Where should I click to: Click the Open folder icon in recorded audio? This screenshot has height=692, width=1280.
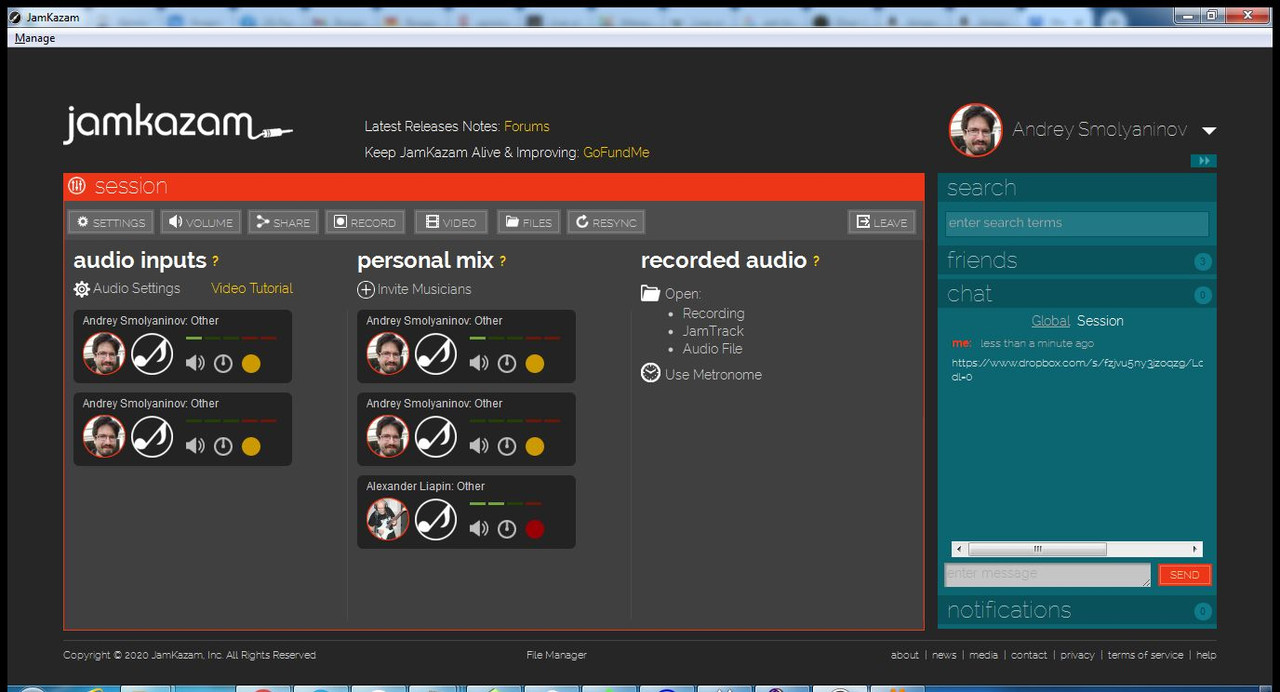click(650, 293)
